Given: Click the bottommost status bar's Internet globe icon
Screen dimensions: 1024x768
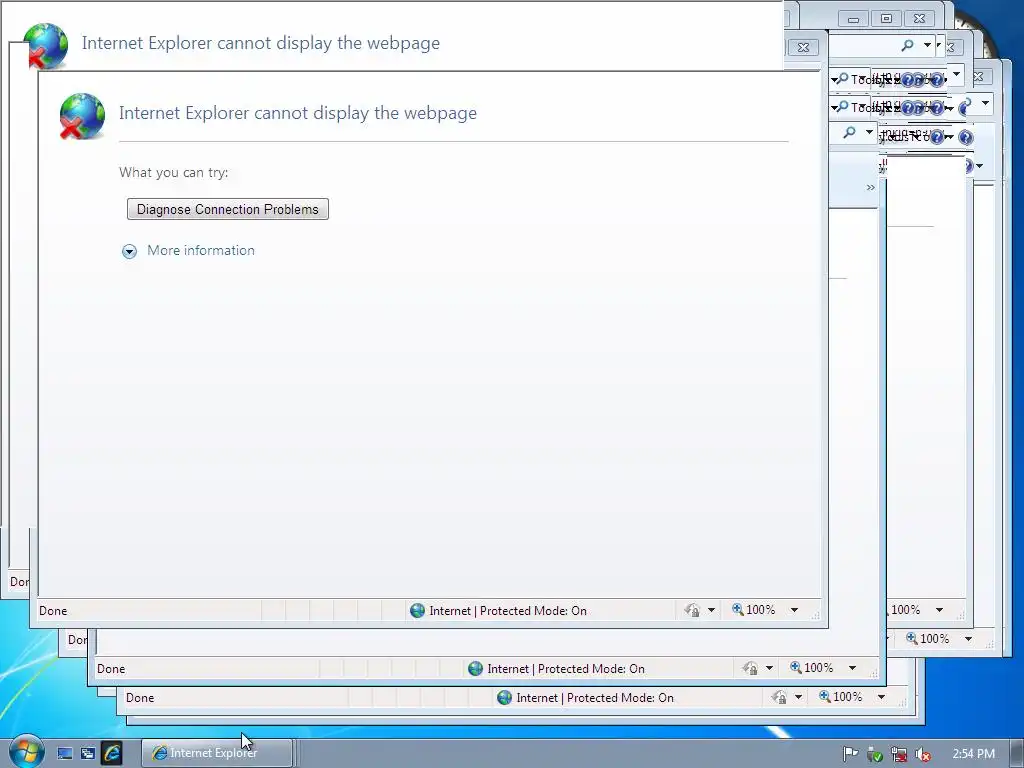Looking at the screenshot, I should [x=504, y=697].
